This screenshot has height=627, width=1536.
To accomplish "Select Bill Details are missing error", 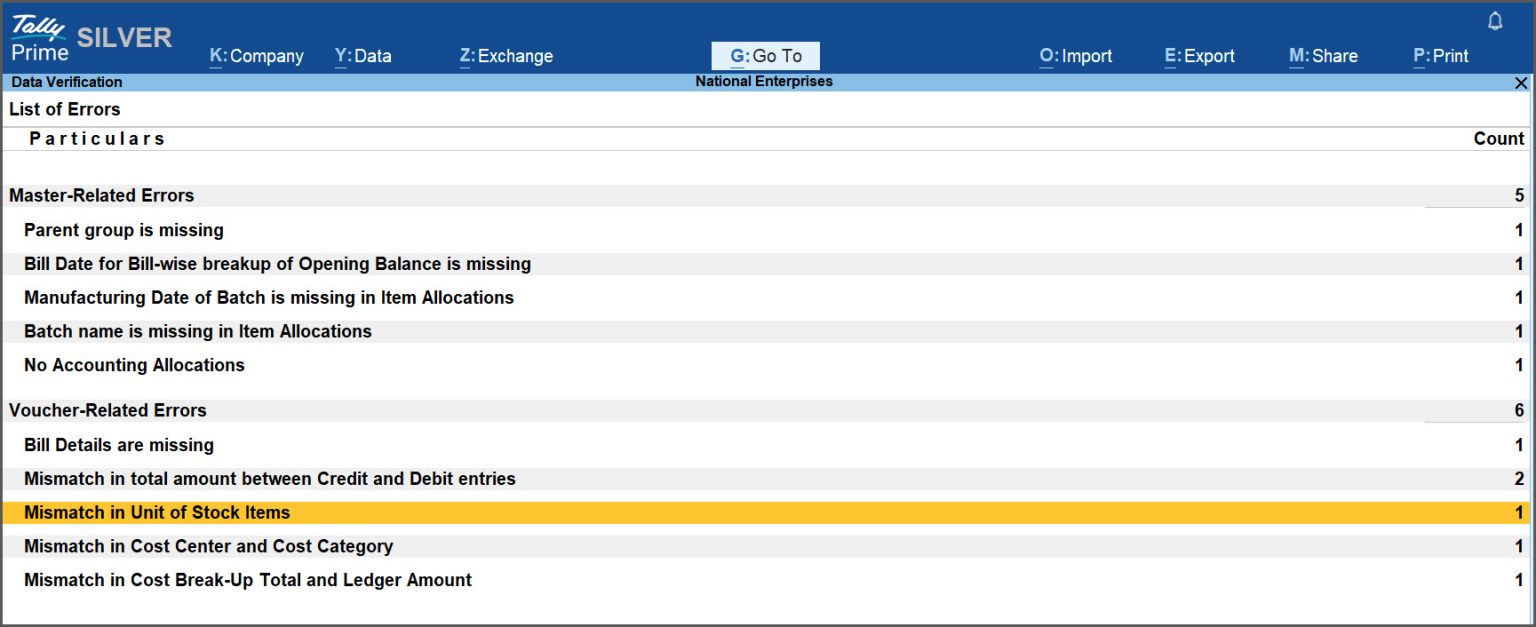I will pyautogui.click(x=118, y=445).
